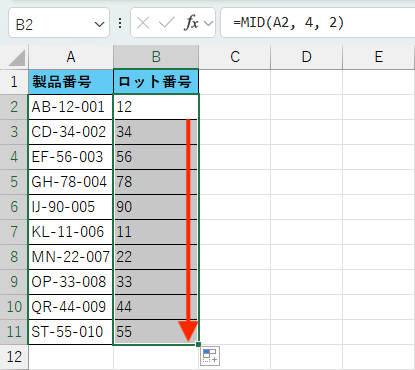This screenshot has height=370, width=415.
Task: Select row 9 header
Action: tap(14, 282)
